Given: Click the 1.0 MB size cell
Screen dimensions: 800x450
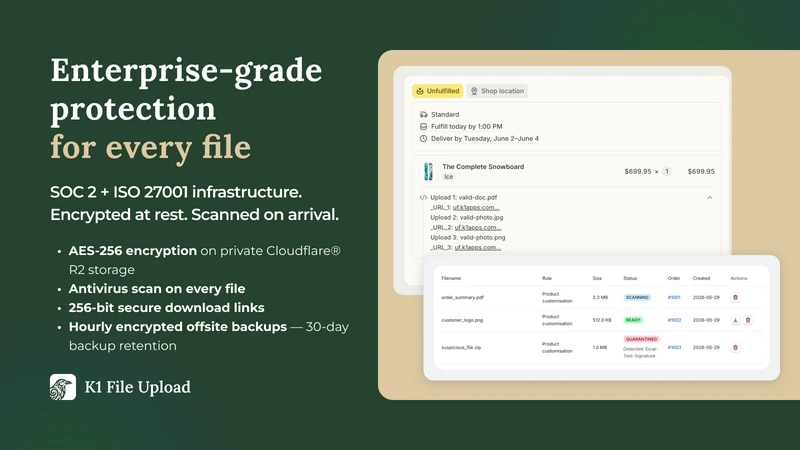Looking at the screenshot, I should pyautogui.click(x=599, y=347).
